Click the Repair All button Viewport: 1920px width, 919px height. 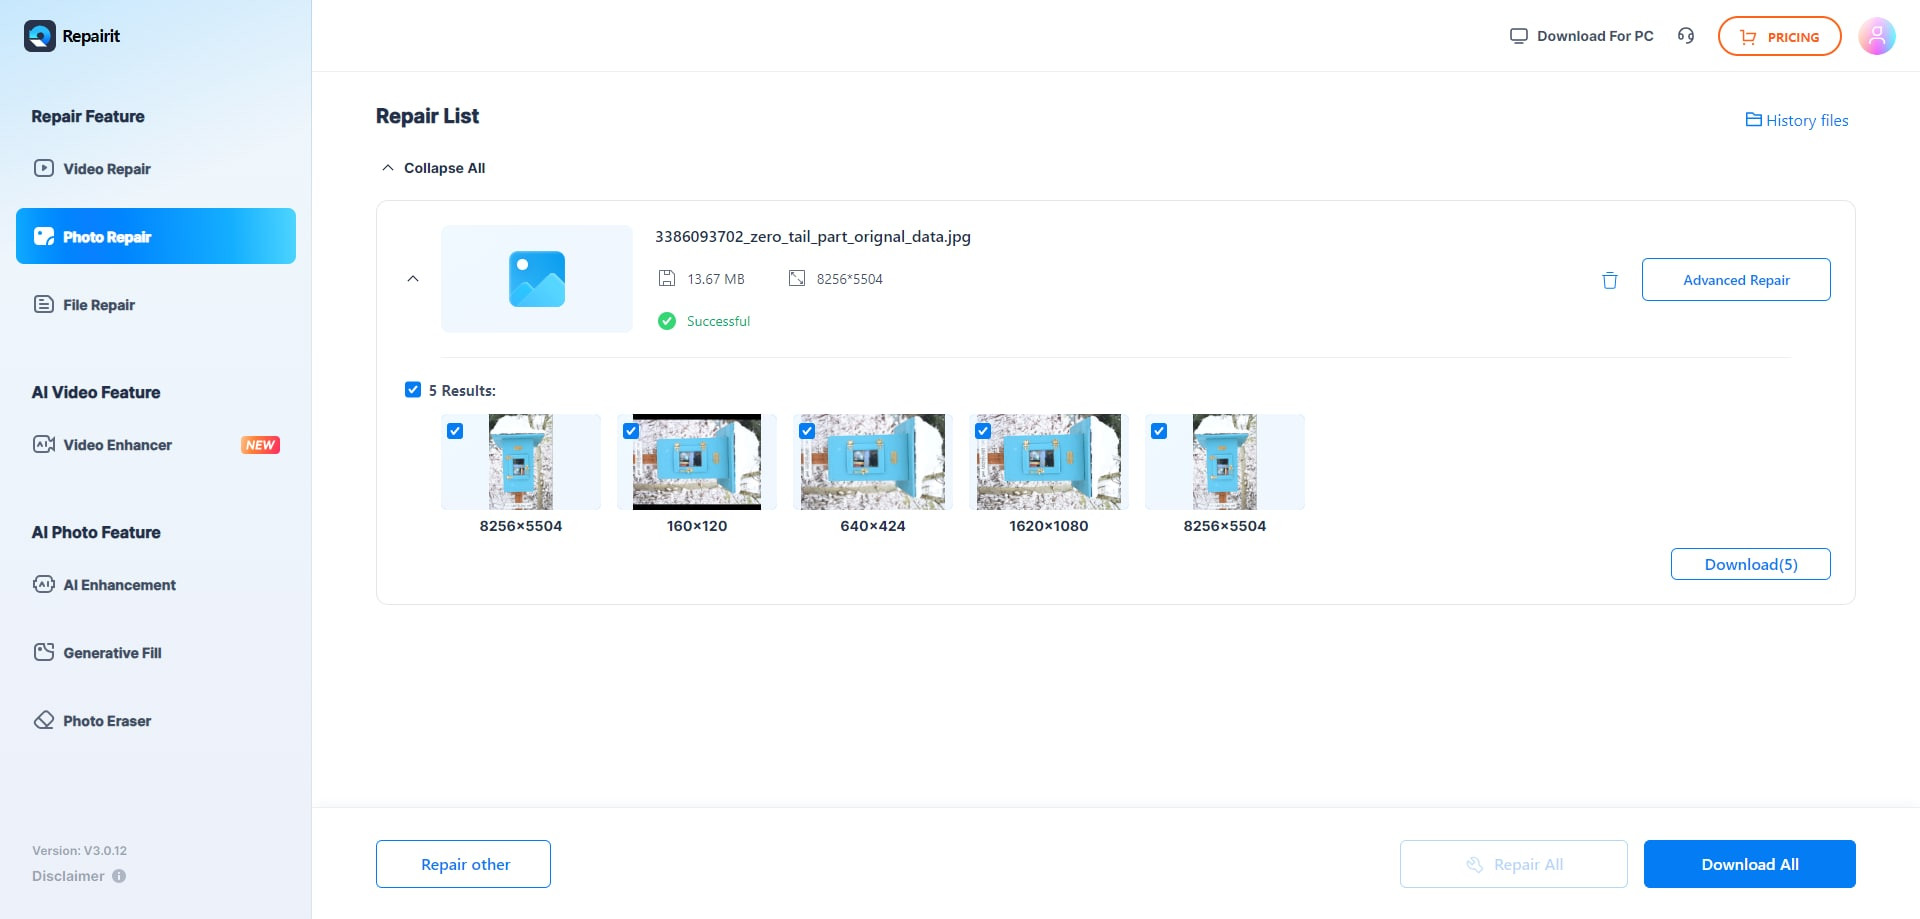tap(1514, 864)
